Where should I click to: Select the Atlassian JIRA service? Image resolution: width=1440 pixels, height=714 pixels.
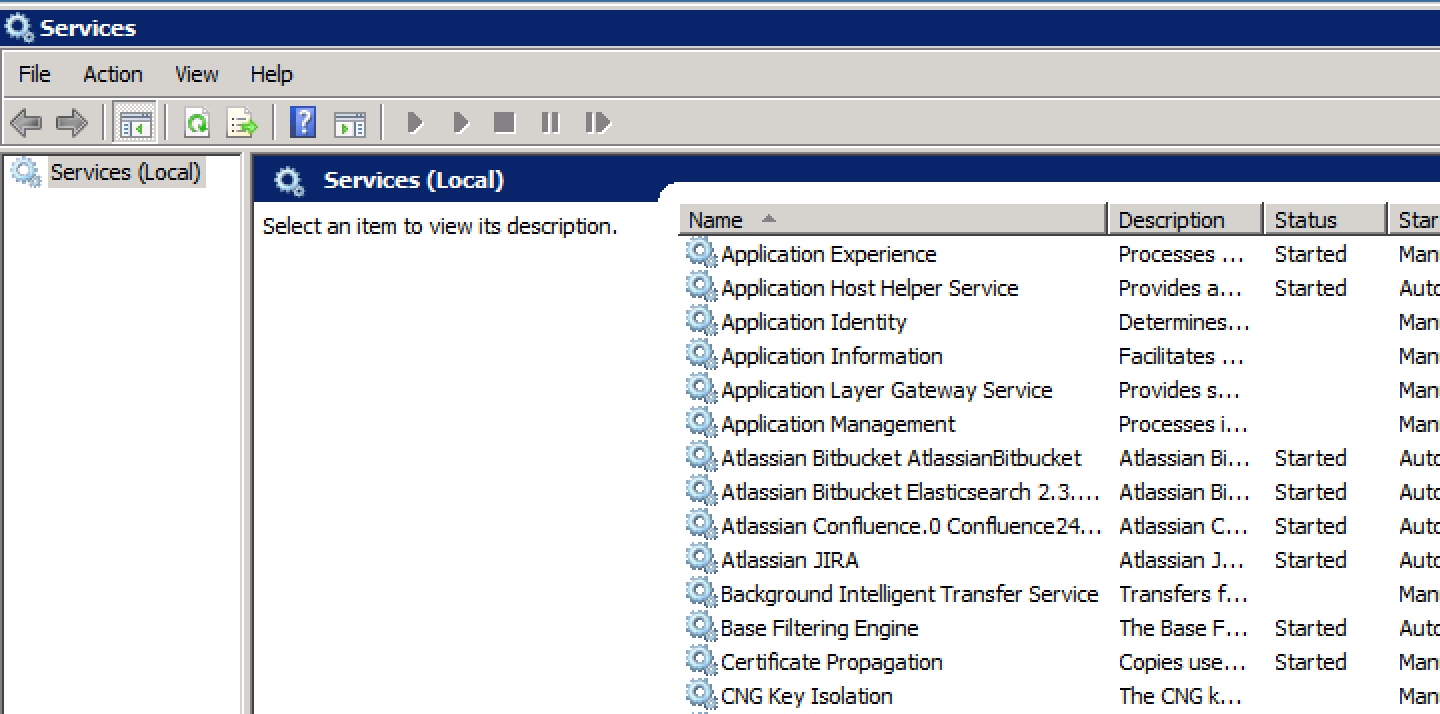pyautogui.click(x=790, y=560)
